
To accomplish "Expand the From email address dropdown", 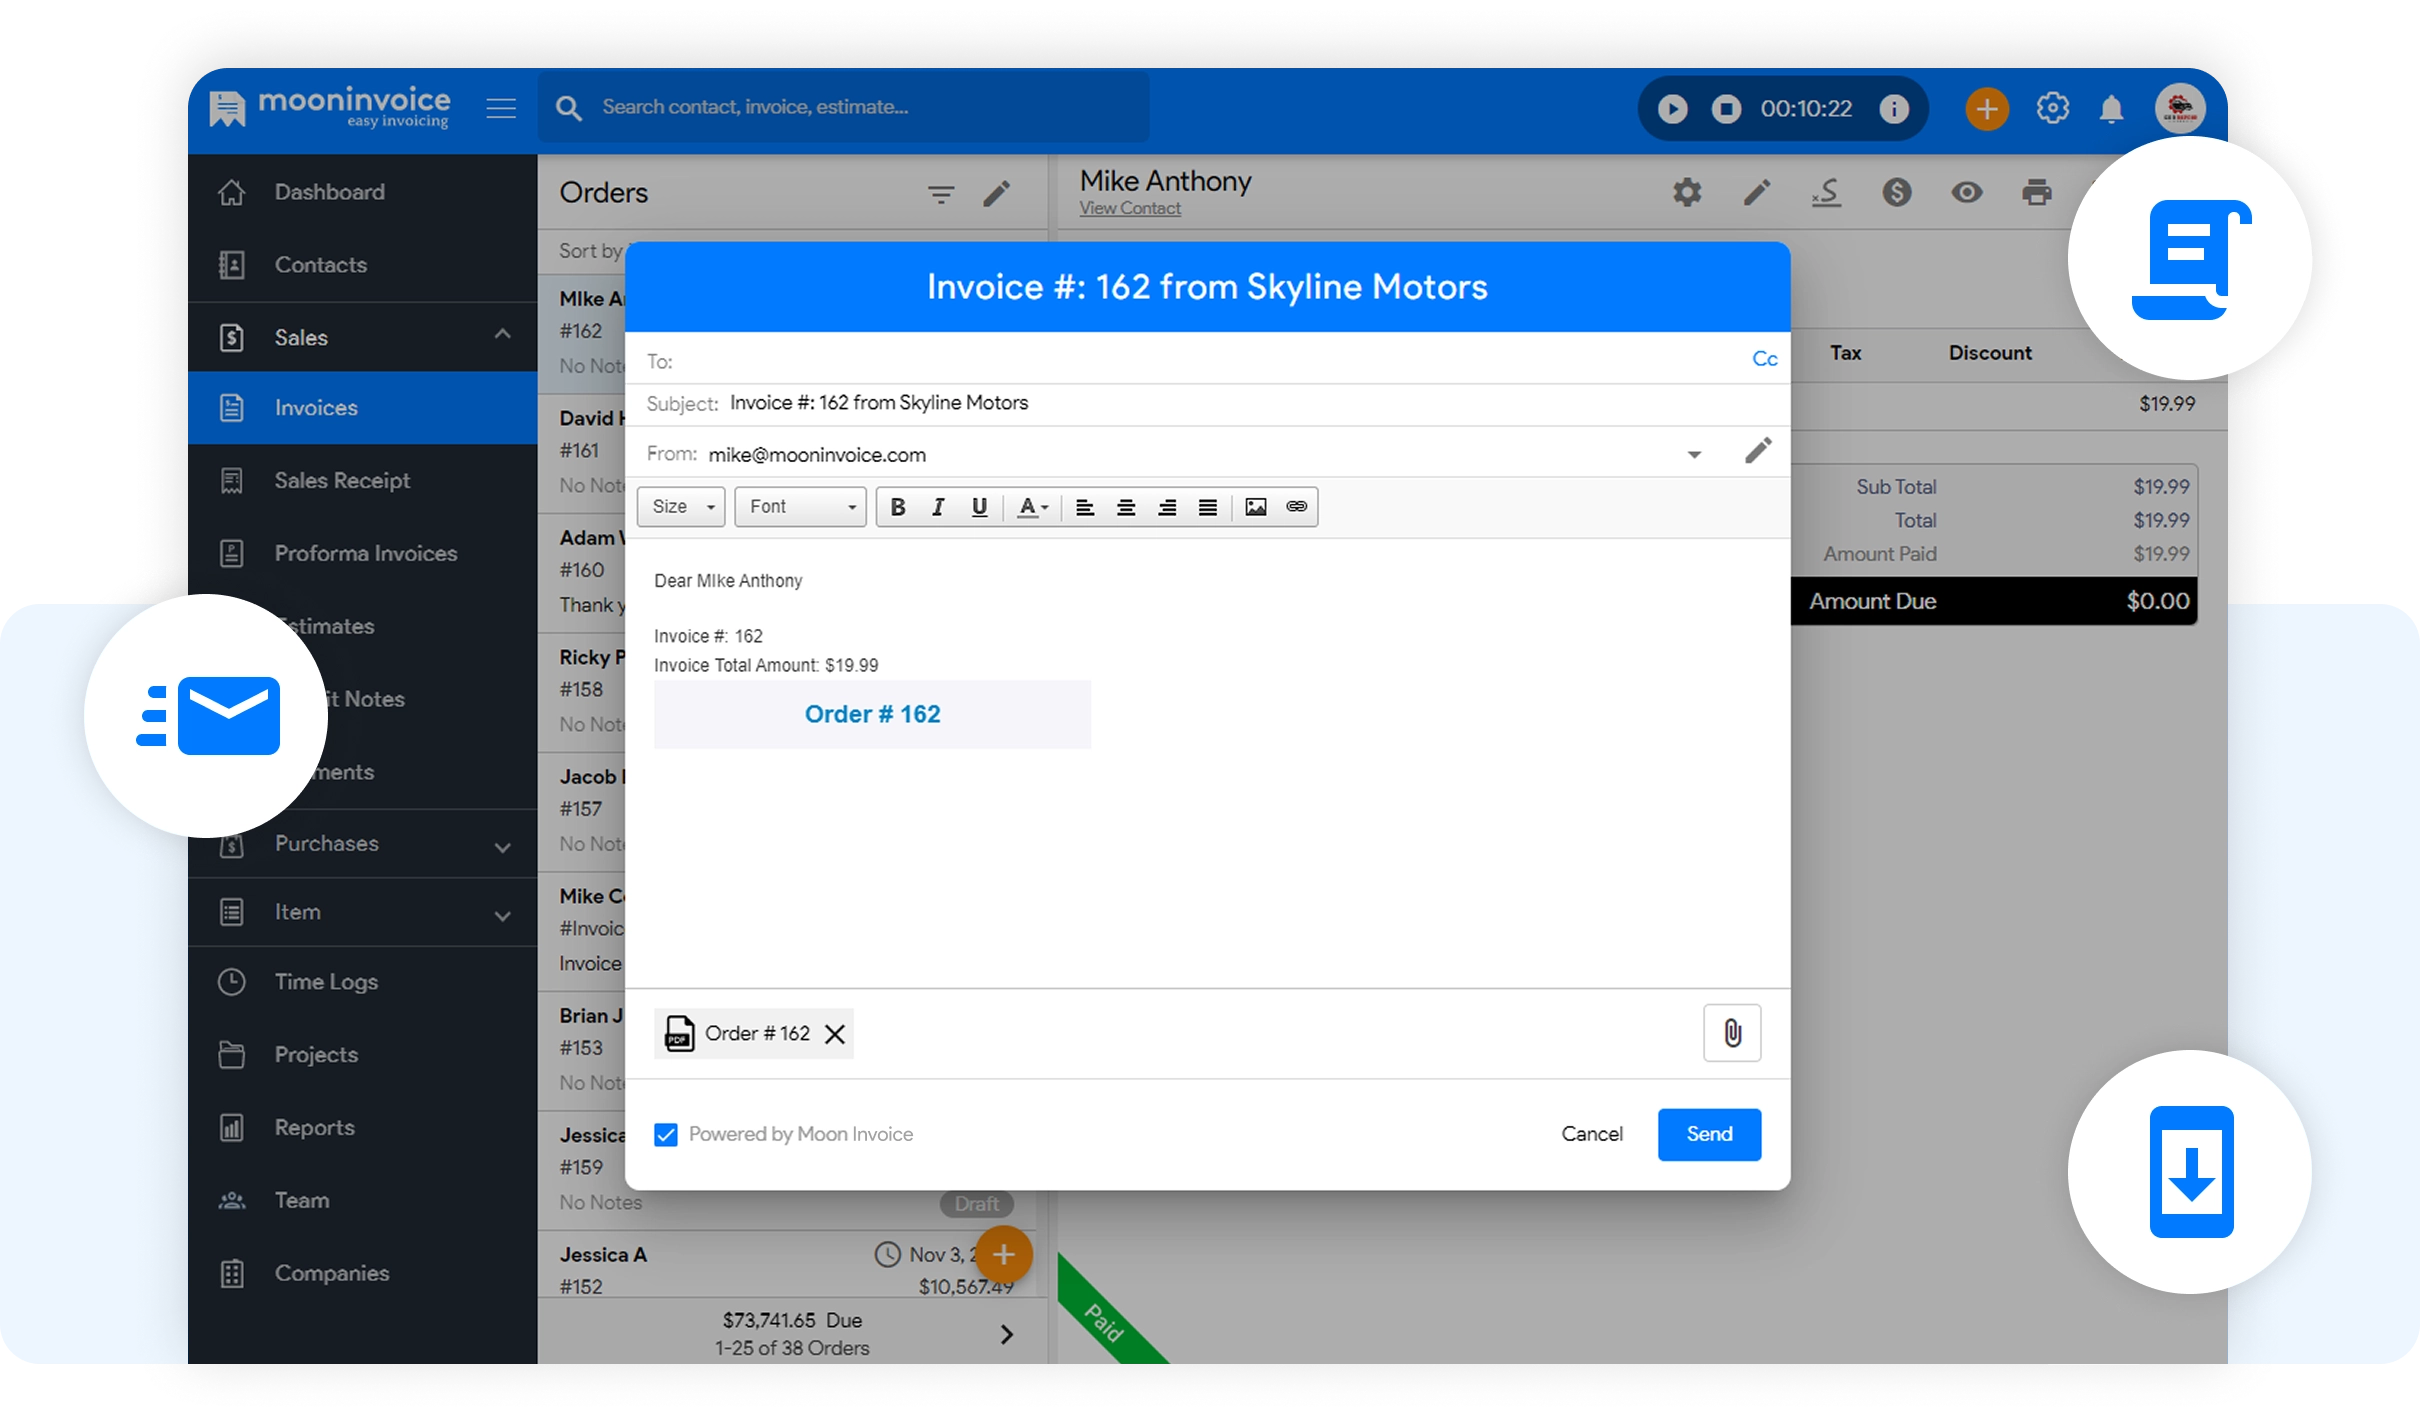I will tap(1694, 455).
